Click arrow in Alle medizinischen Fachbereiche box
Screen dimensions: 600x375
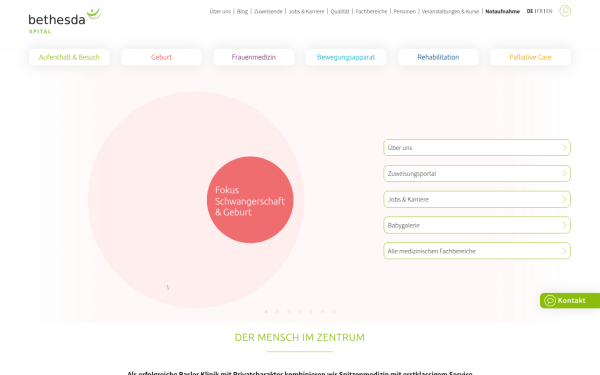coord(564,251)
